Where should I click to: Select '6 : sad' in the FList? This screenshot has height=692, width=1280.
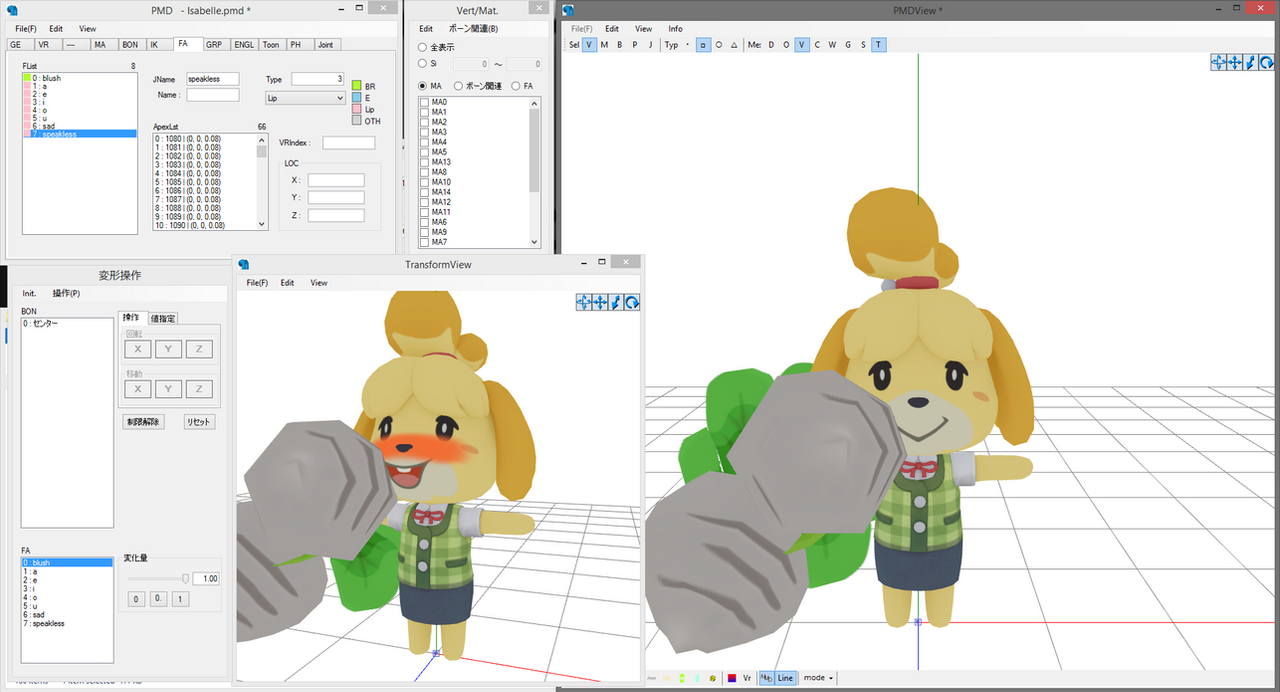pos(79,126)
